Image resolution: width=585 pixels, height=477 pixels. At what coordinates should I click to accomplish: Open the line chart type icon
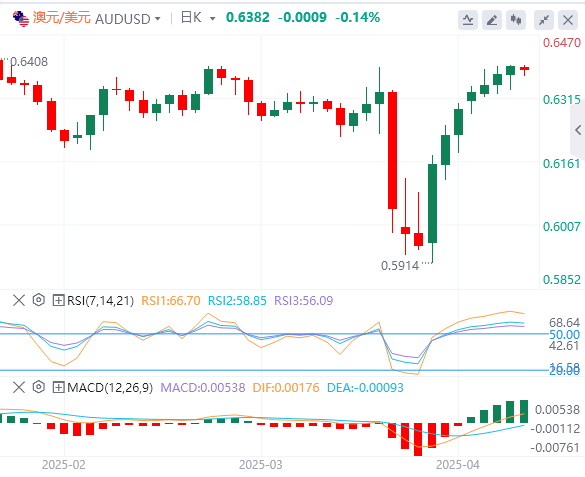tap(468, 20)
